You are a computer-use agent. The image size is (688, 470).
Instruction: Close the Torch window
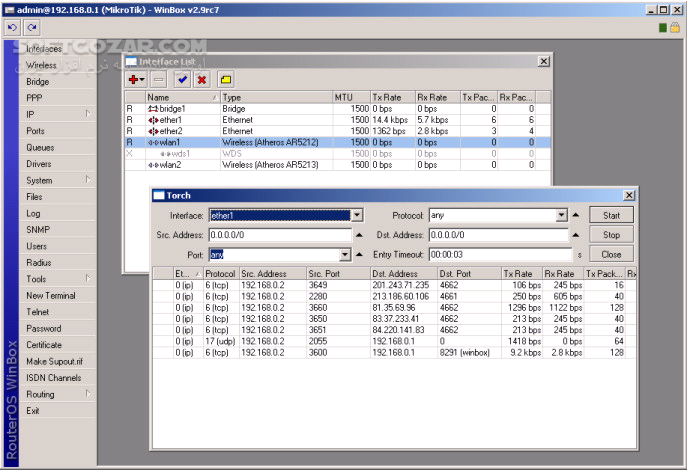[629, 195]
